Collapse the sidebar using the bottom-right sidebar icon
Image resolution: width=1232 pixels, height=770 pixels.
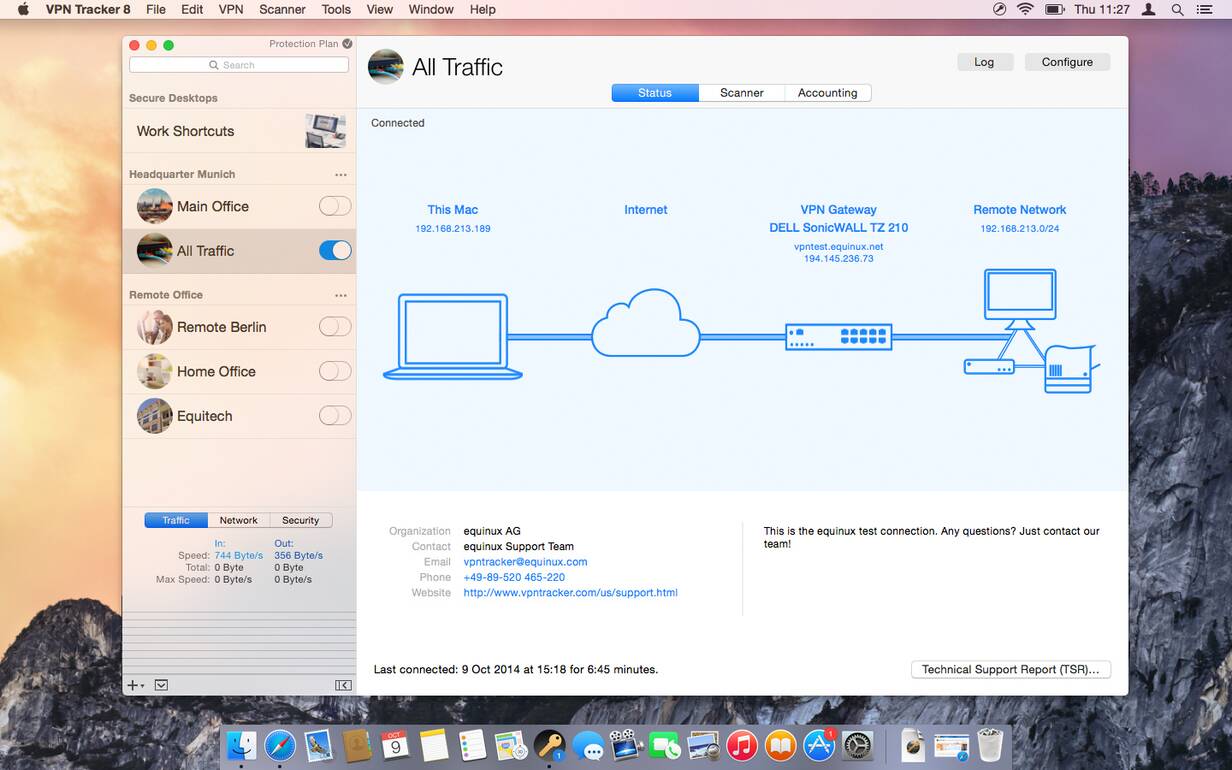click(343, 685)
